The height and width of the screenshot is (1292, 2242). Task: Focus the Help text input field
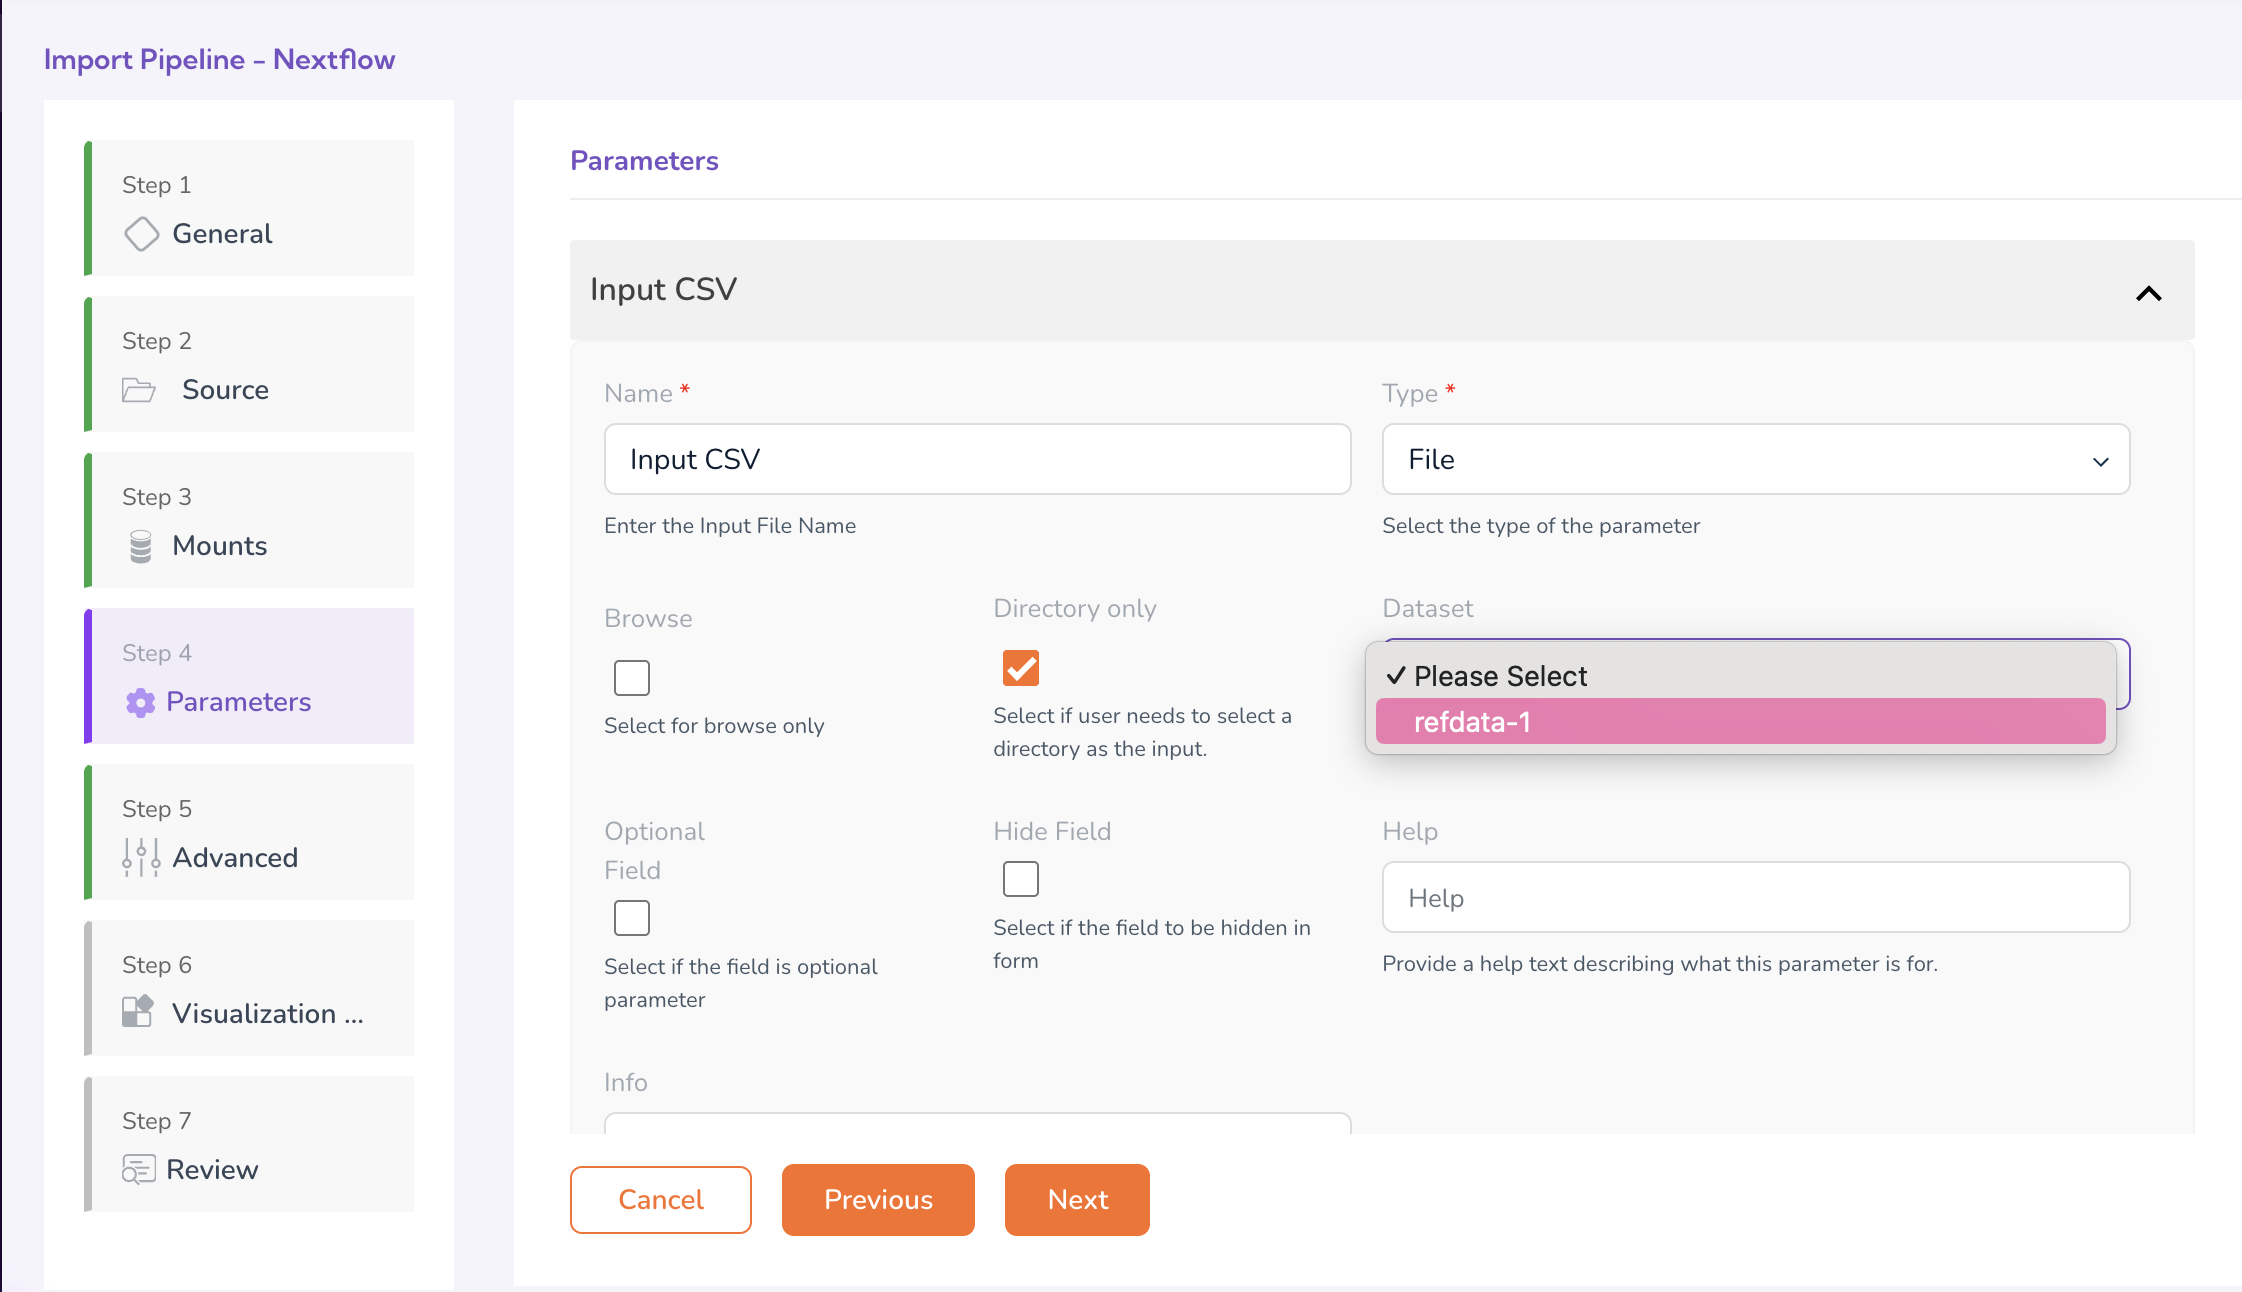1755,898
